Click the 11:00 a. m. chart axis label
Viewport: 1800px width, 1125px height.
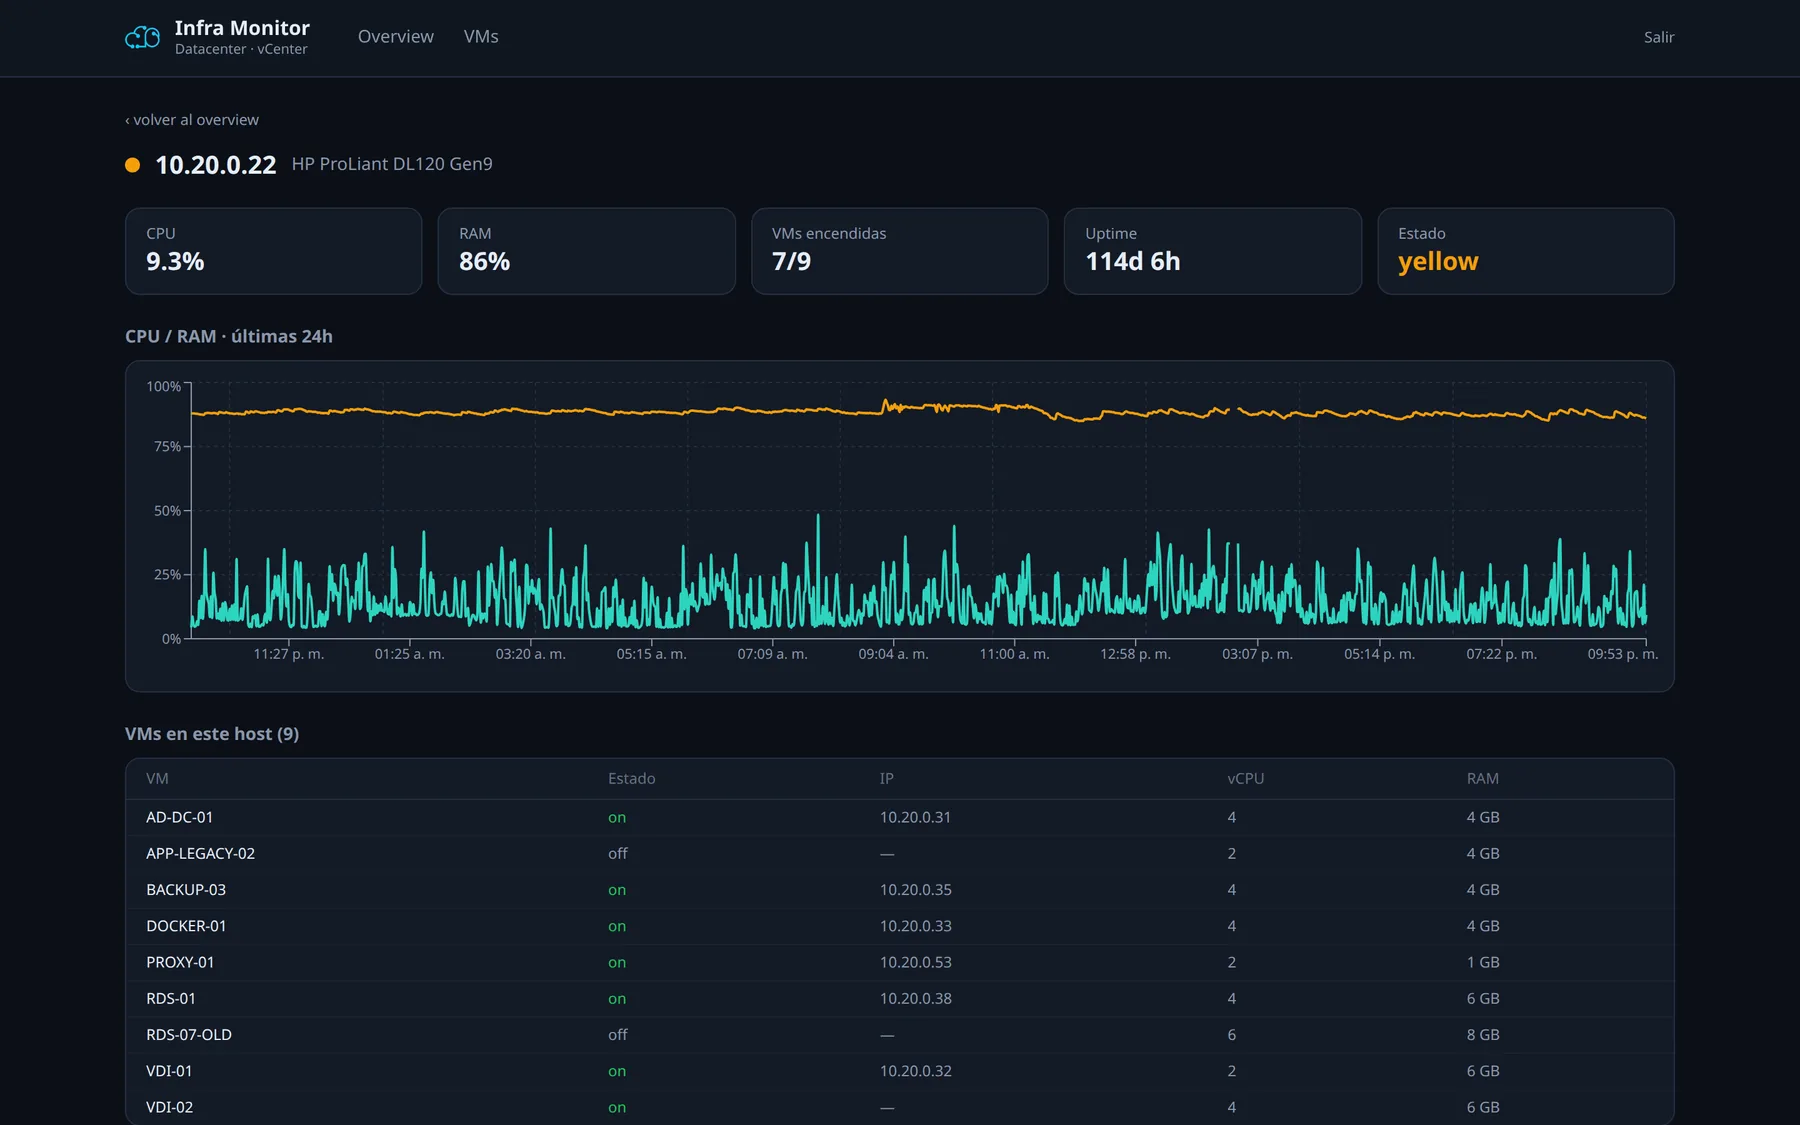(1014, 654)
